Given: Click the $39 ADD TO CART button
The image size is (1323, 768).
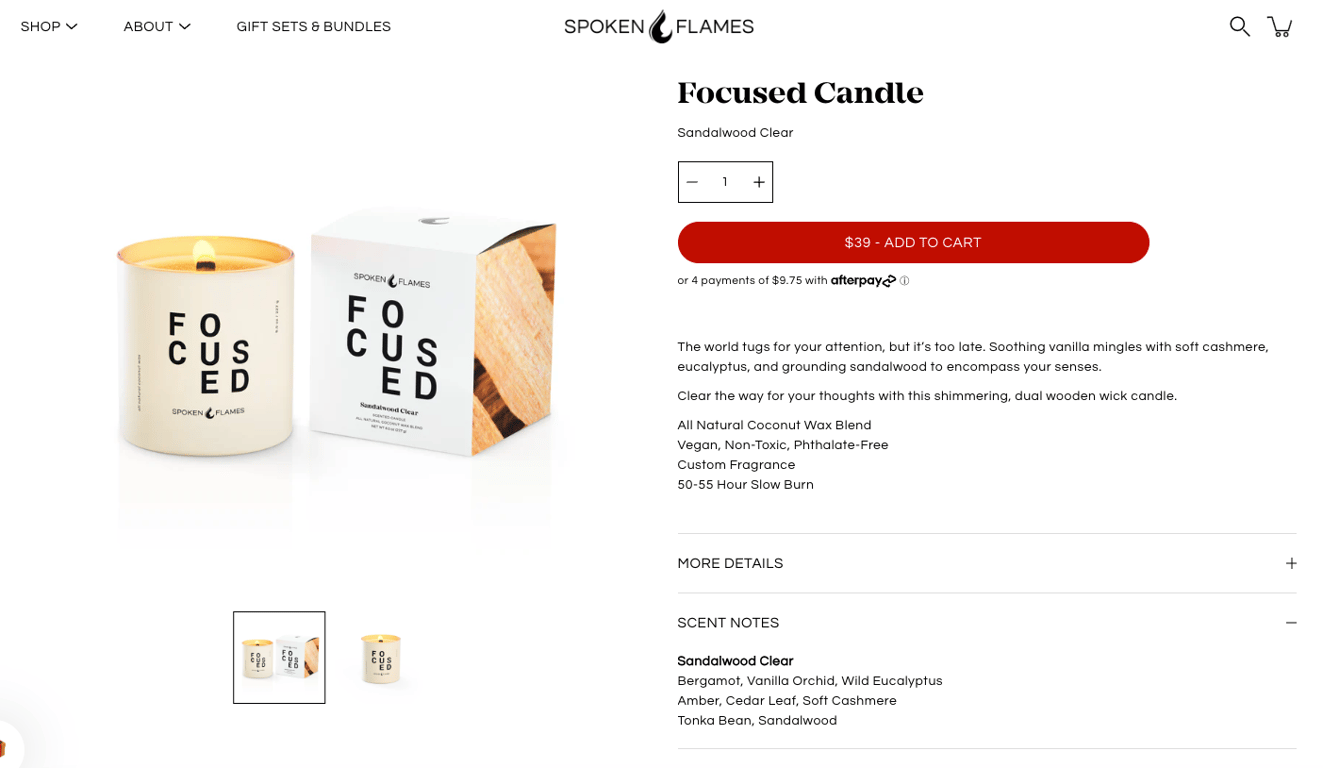Looking at the screenshot, I should tap(913, 242).
